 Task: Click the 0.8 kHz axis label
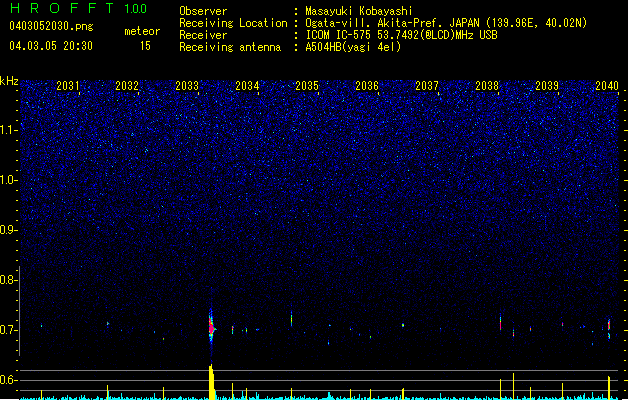point(9,280)
